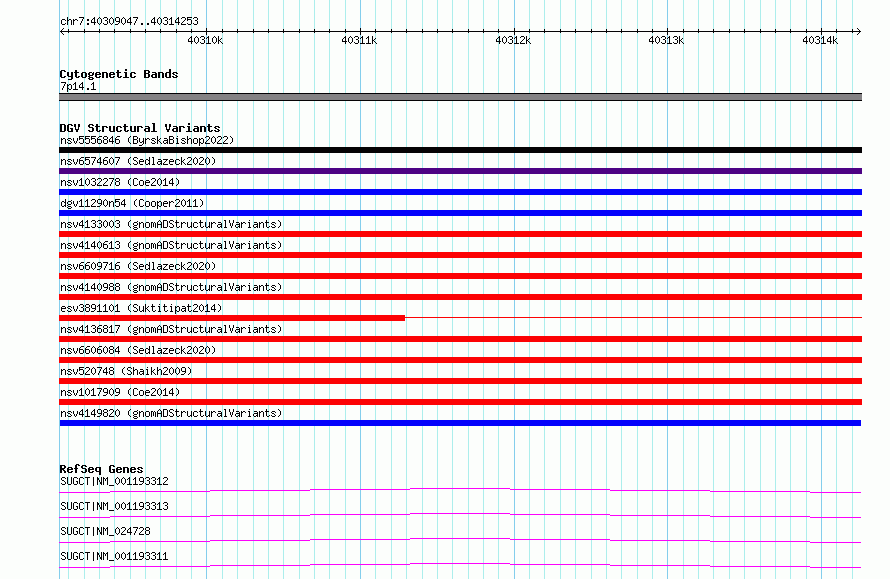Click the blue nsv1032278 variant bar
The width and height of the screenshot is (890, 579).
click(x=460, y=192)
